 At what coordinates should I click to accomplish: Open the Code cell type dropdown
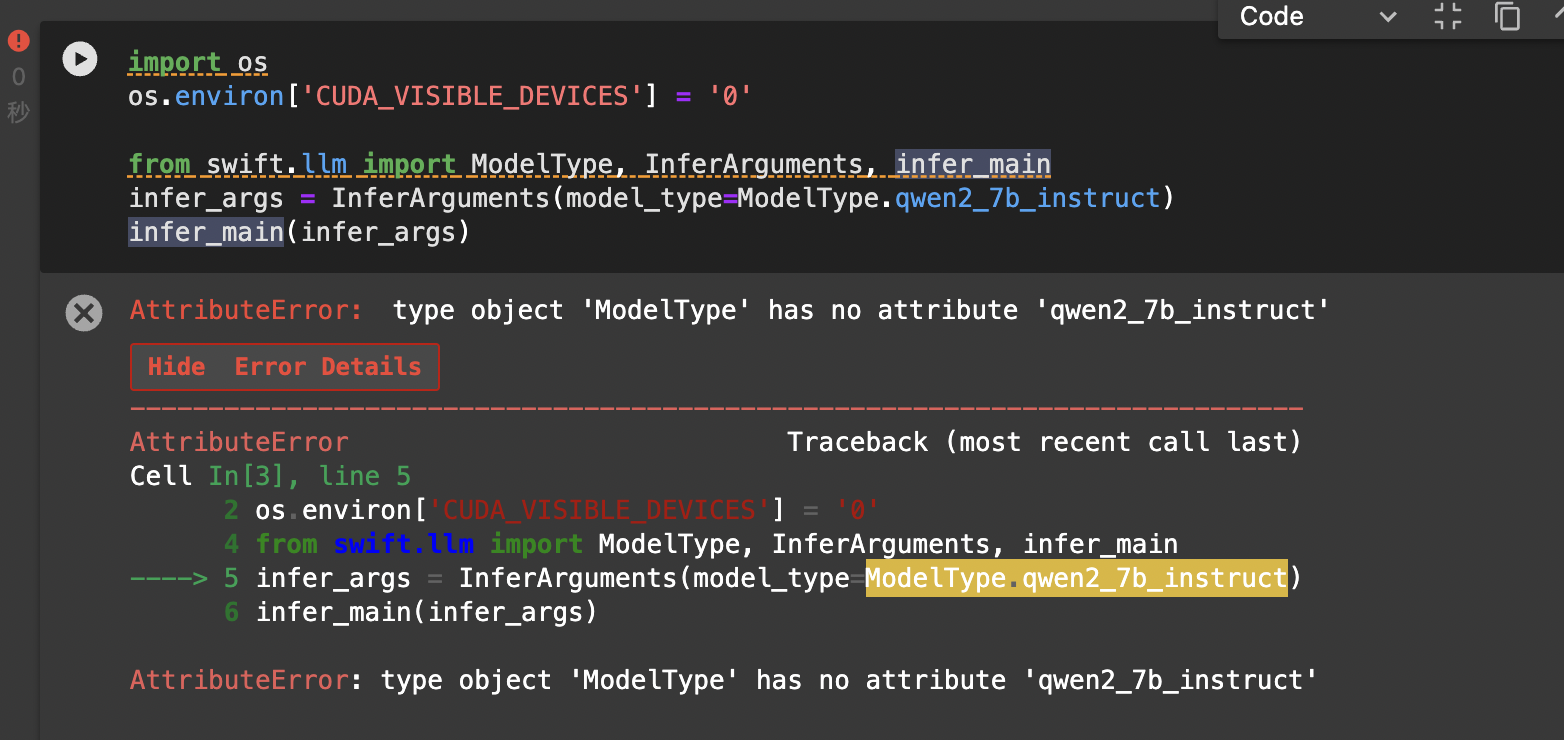[x=1317, y=16]
